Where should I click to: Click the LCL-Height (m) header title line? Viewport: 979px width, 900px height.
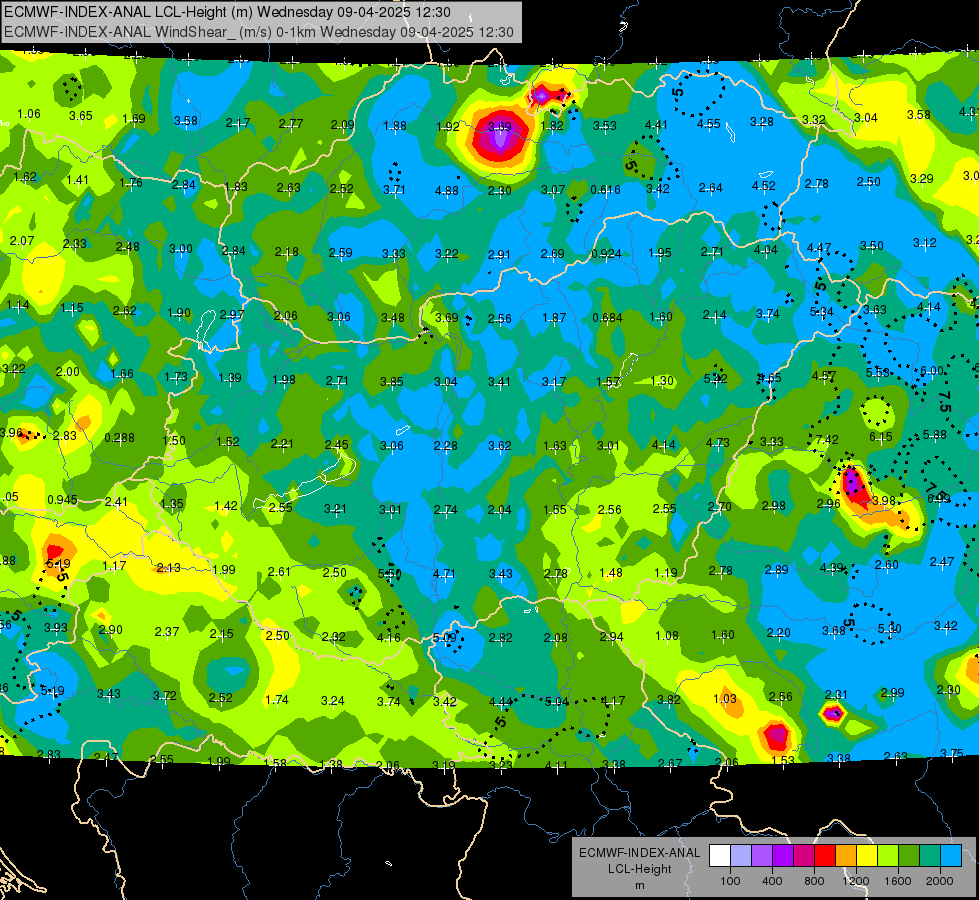(x=225, y=12)
